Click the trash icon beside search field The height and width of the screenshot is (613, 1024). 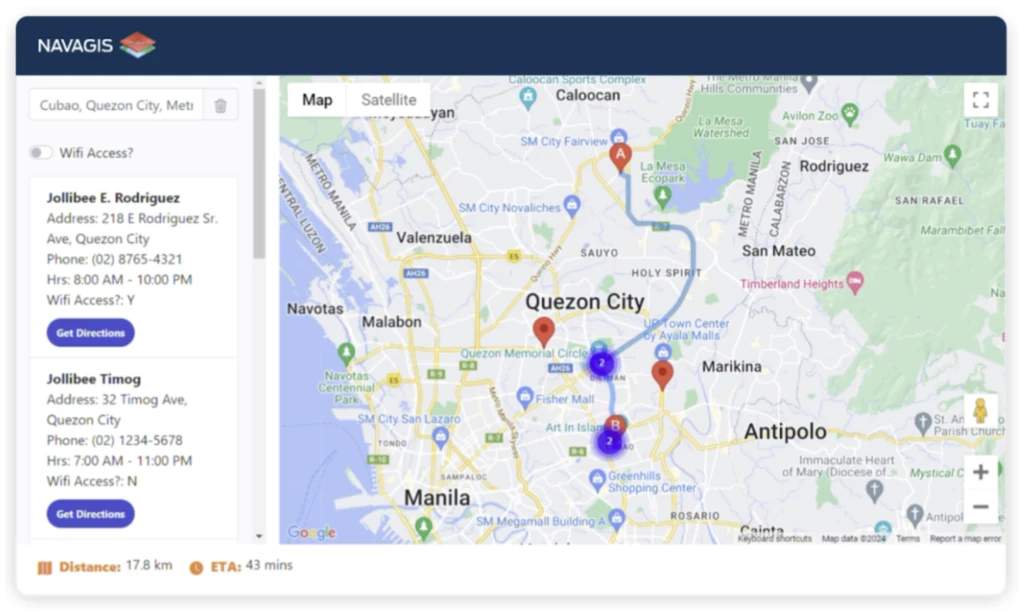coord(221,105)
